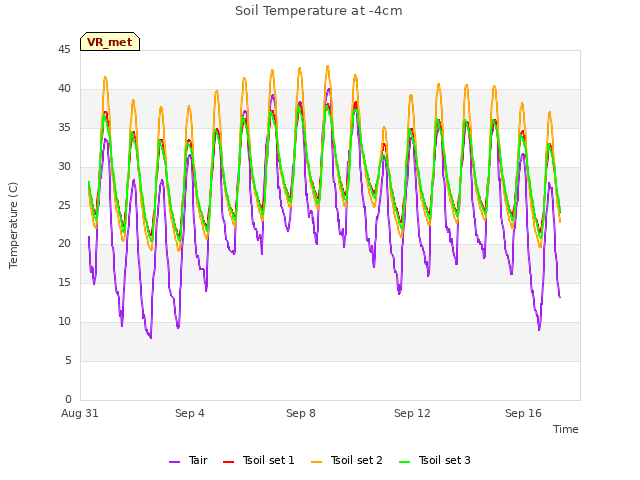Click the Time axis title
This screenshot has width=640, height=480.
tap(566, 429)
